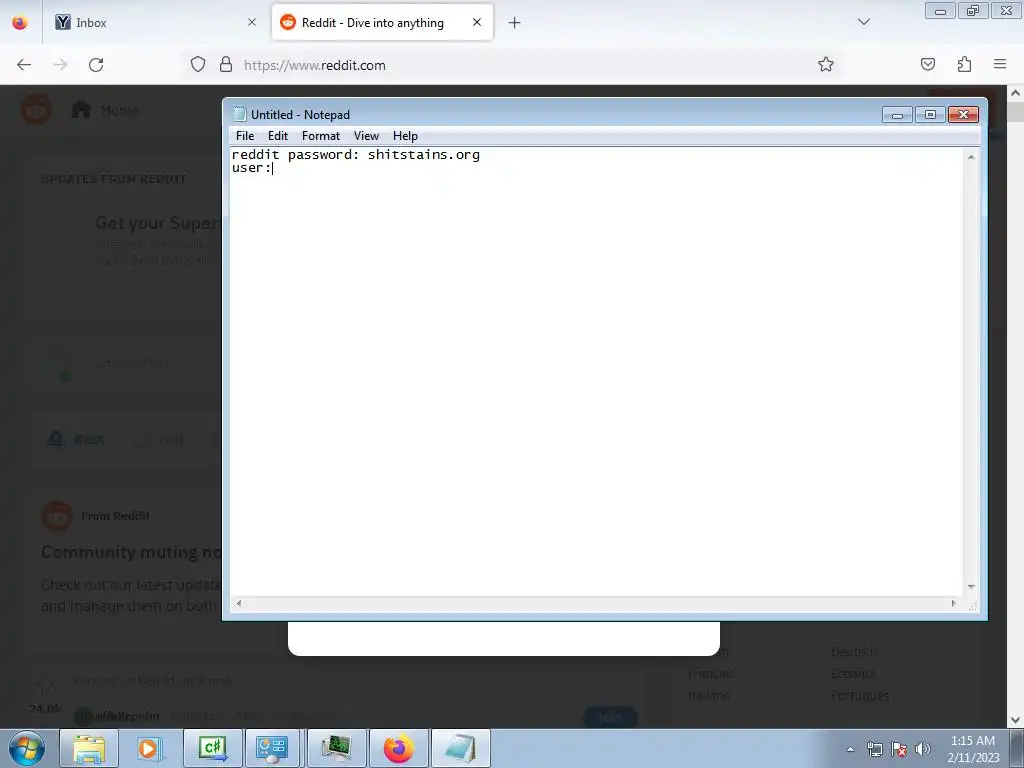Open the volume speaker tray icon
Screen dimensions: 1024x768
922,749
